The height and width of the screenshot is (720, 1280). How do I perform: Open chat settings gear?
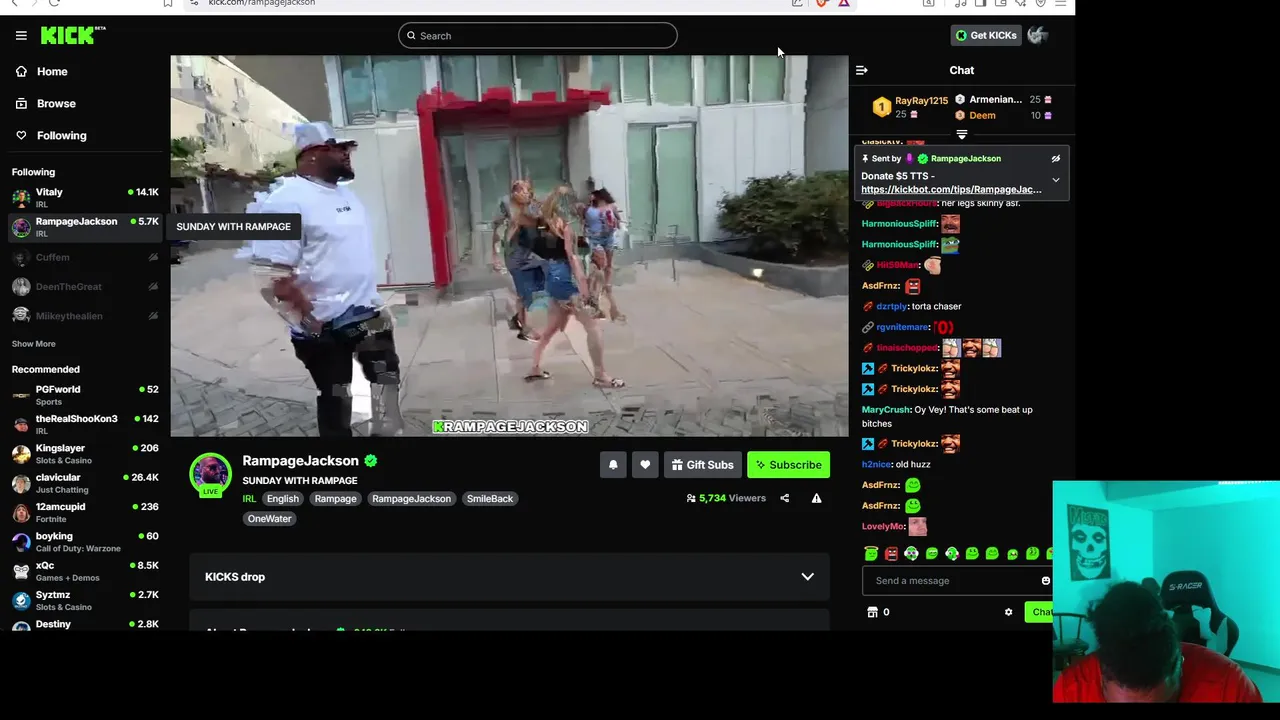[x=1008, y=612]
